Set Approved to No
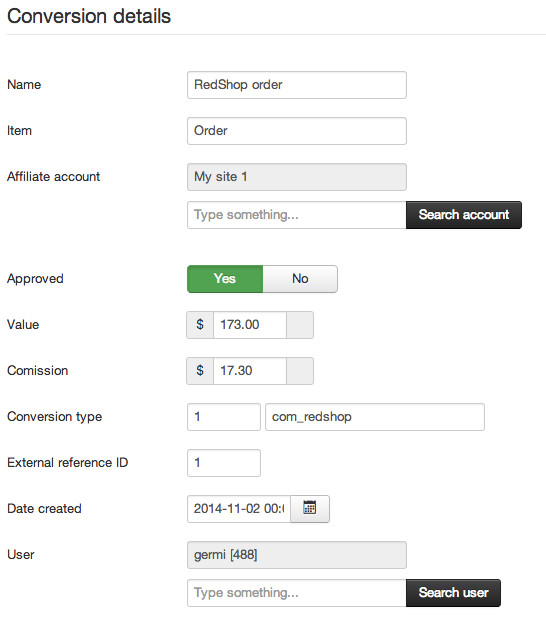This screenshot has width=546, height=628. (x=300, y=279)
